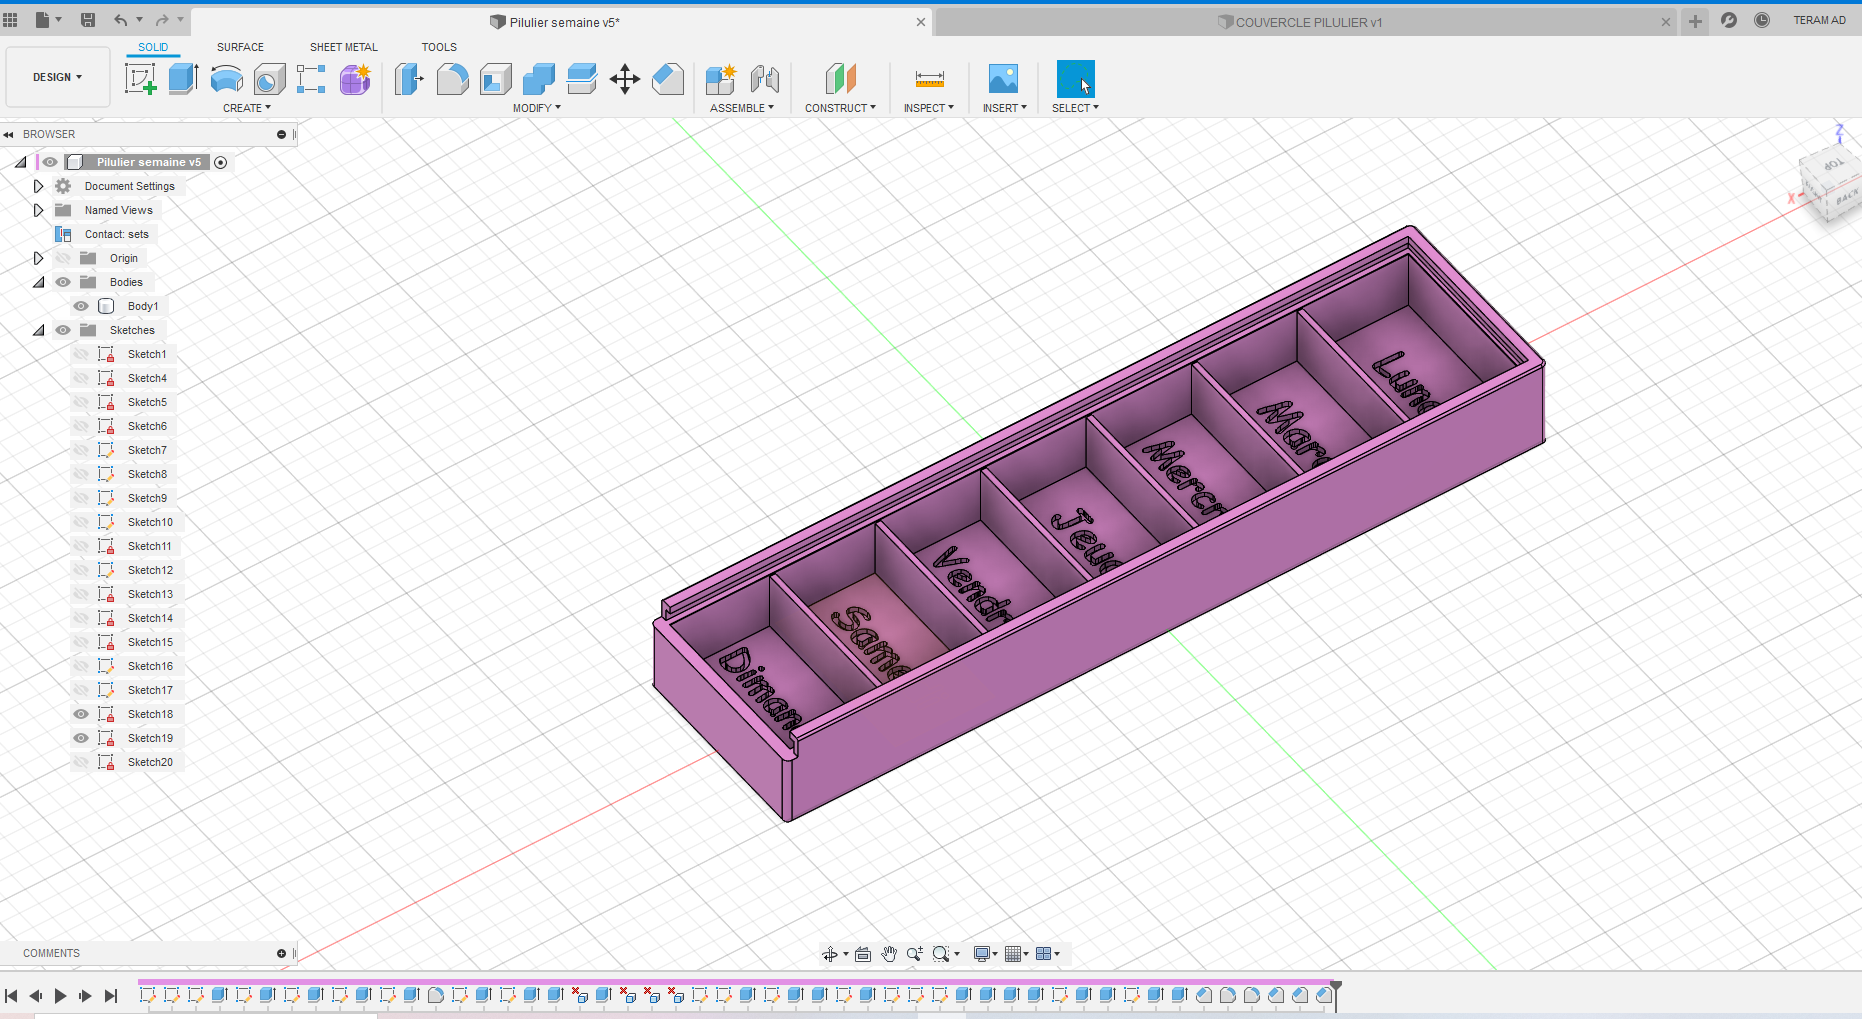
Task: Select the Offset Face tool
Action: [581, 79]
